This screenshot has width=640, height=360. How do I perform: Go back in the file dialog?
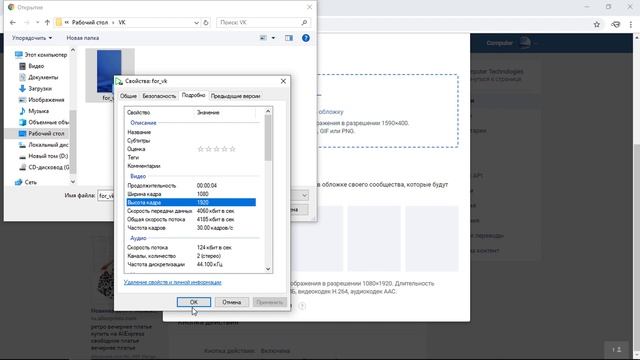point(13,22)
